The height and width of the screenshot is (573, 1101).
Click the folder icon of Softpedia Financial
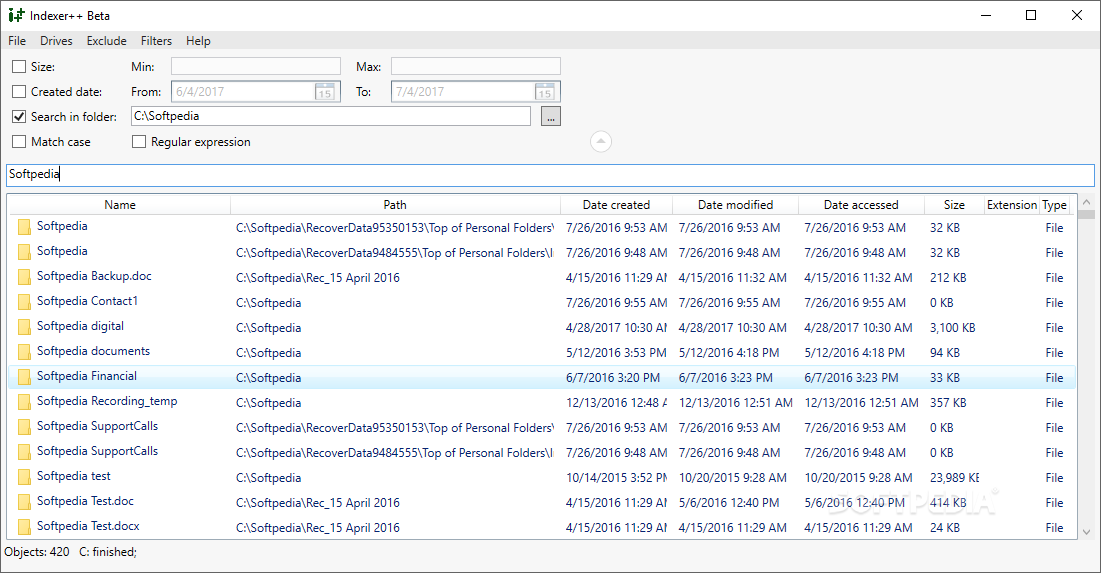[x=25, y=377]
